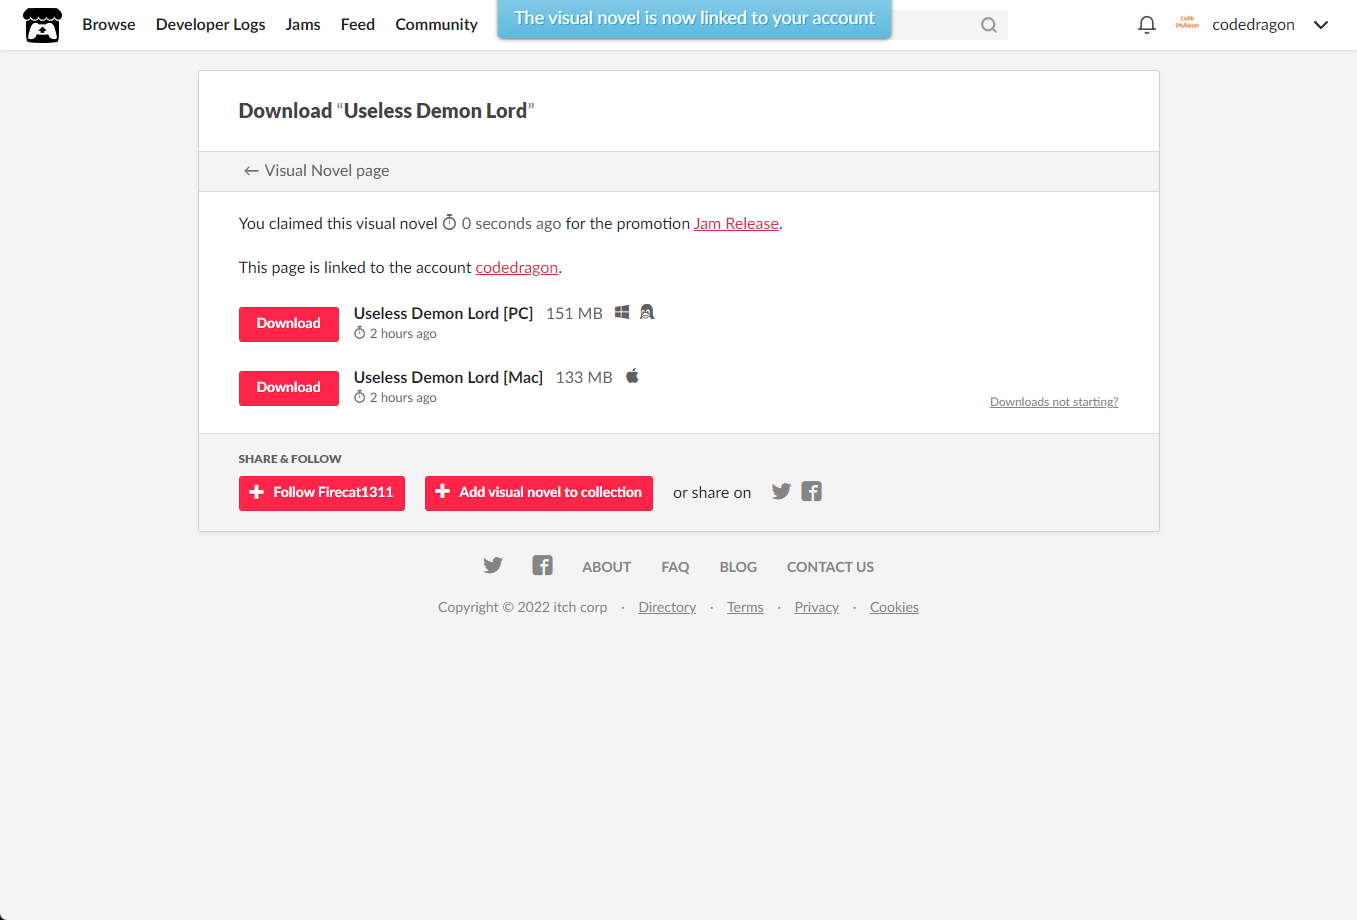
Task: Open CONTACT US footer link
Action: click(830, 567)
